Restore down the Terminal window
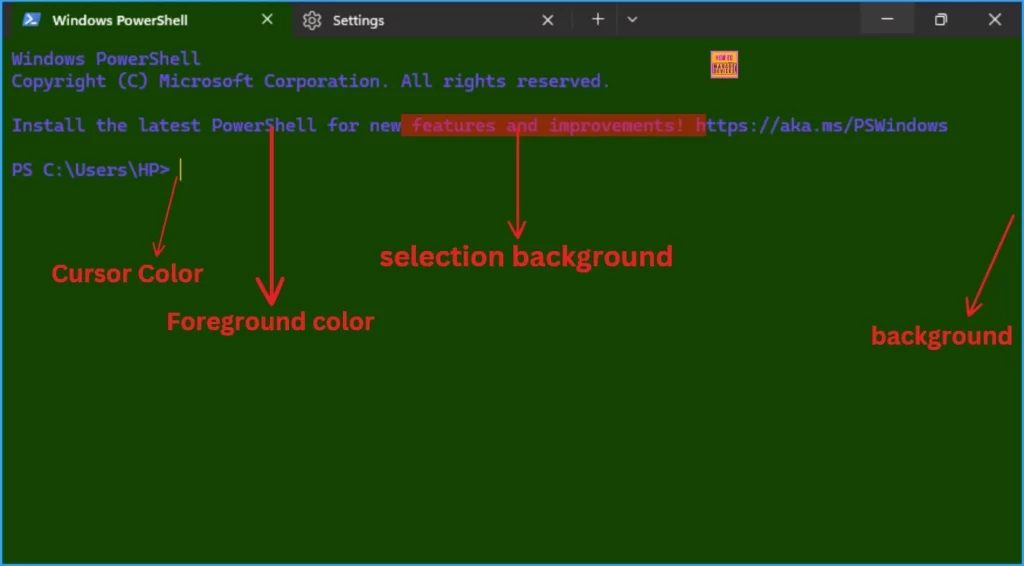The width and height of the screenshot is (1024, 566). [940, 20]
